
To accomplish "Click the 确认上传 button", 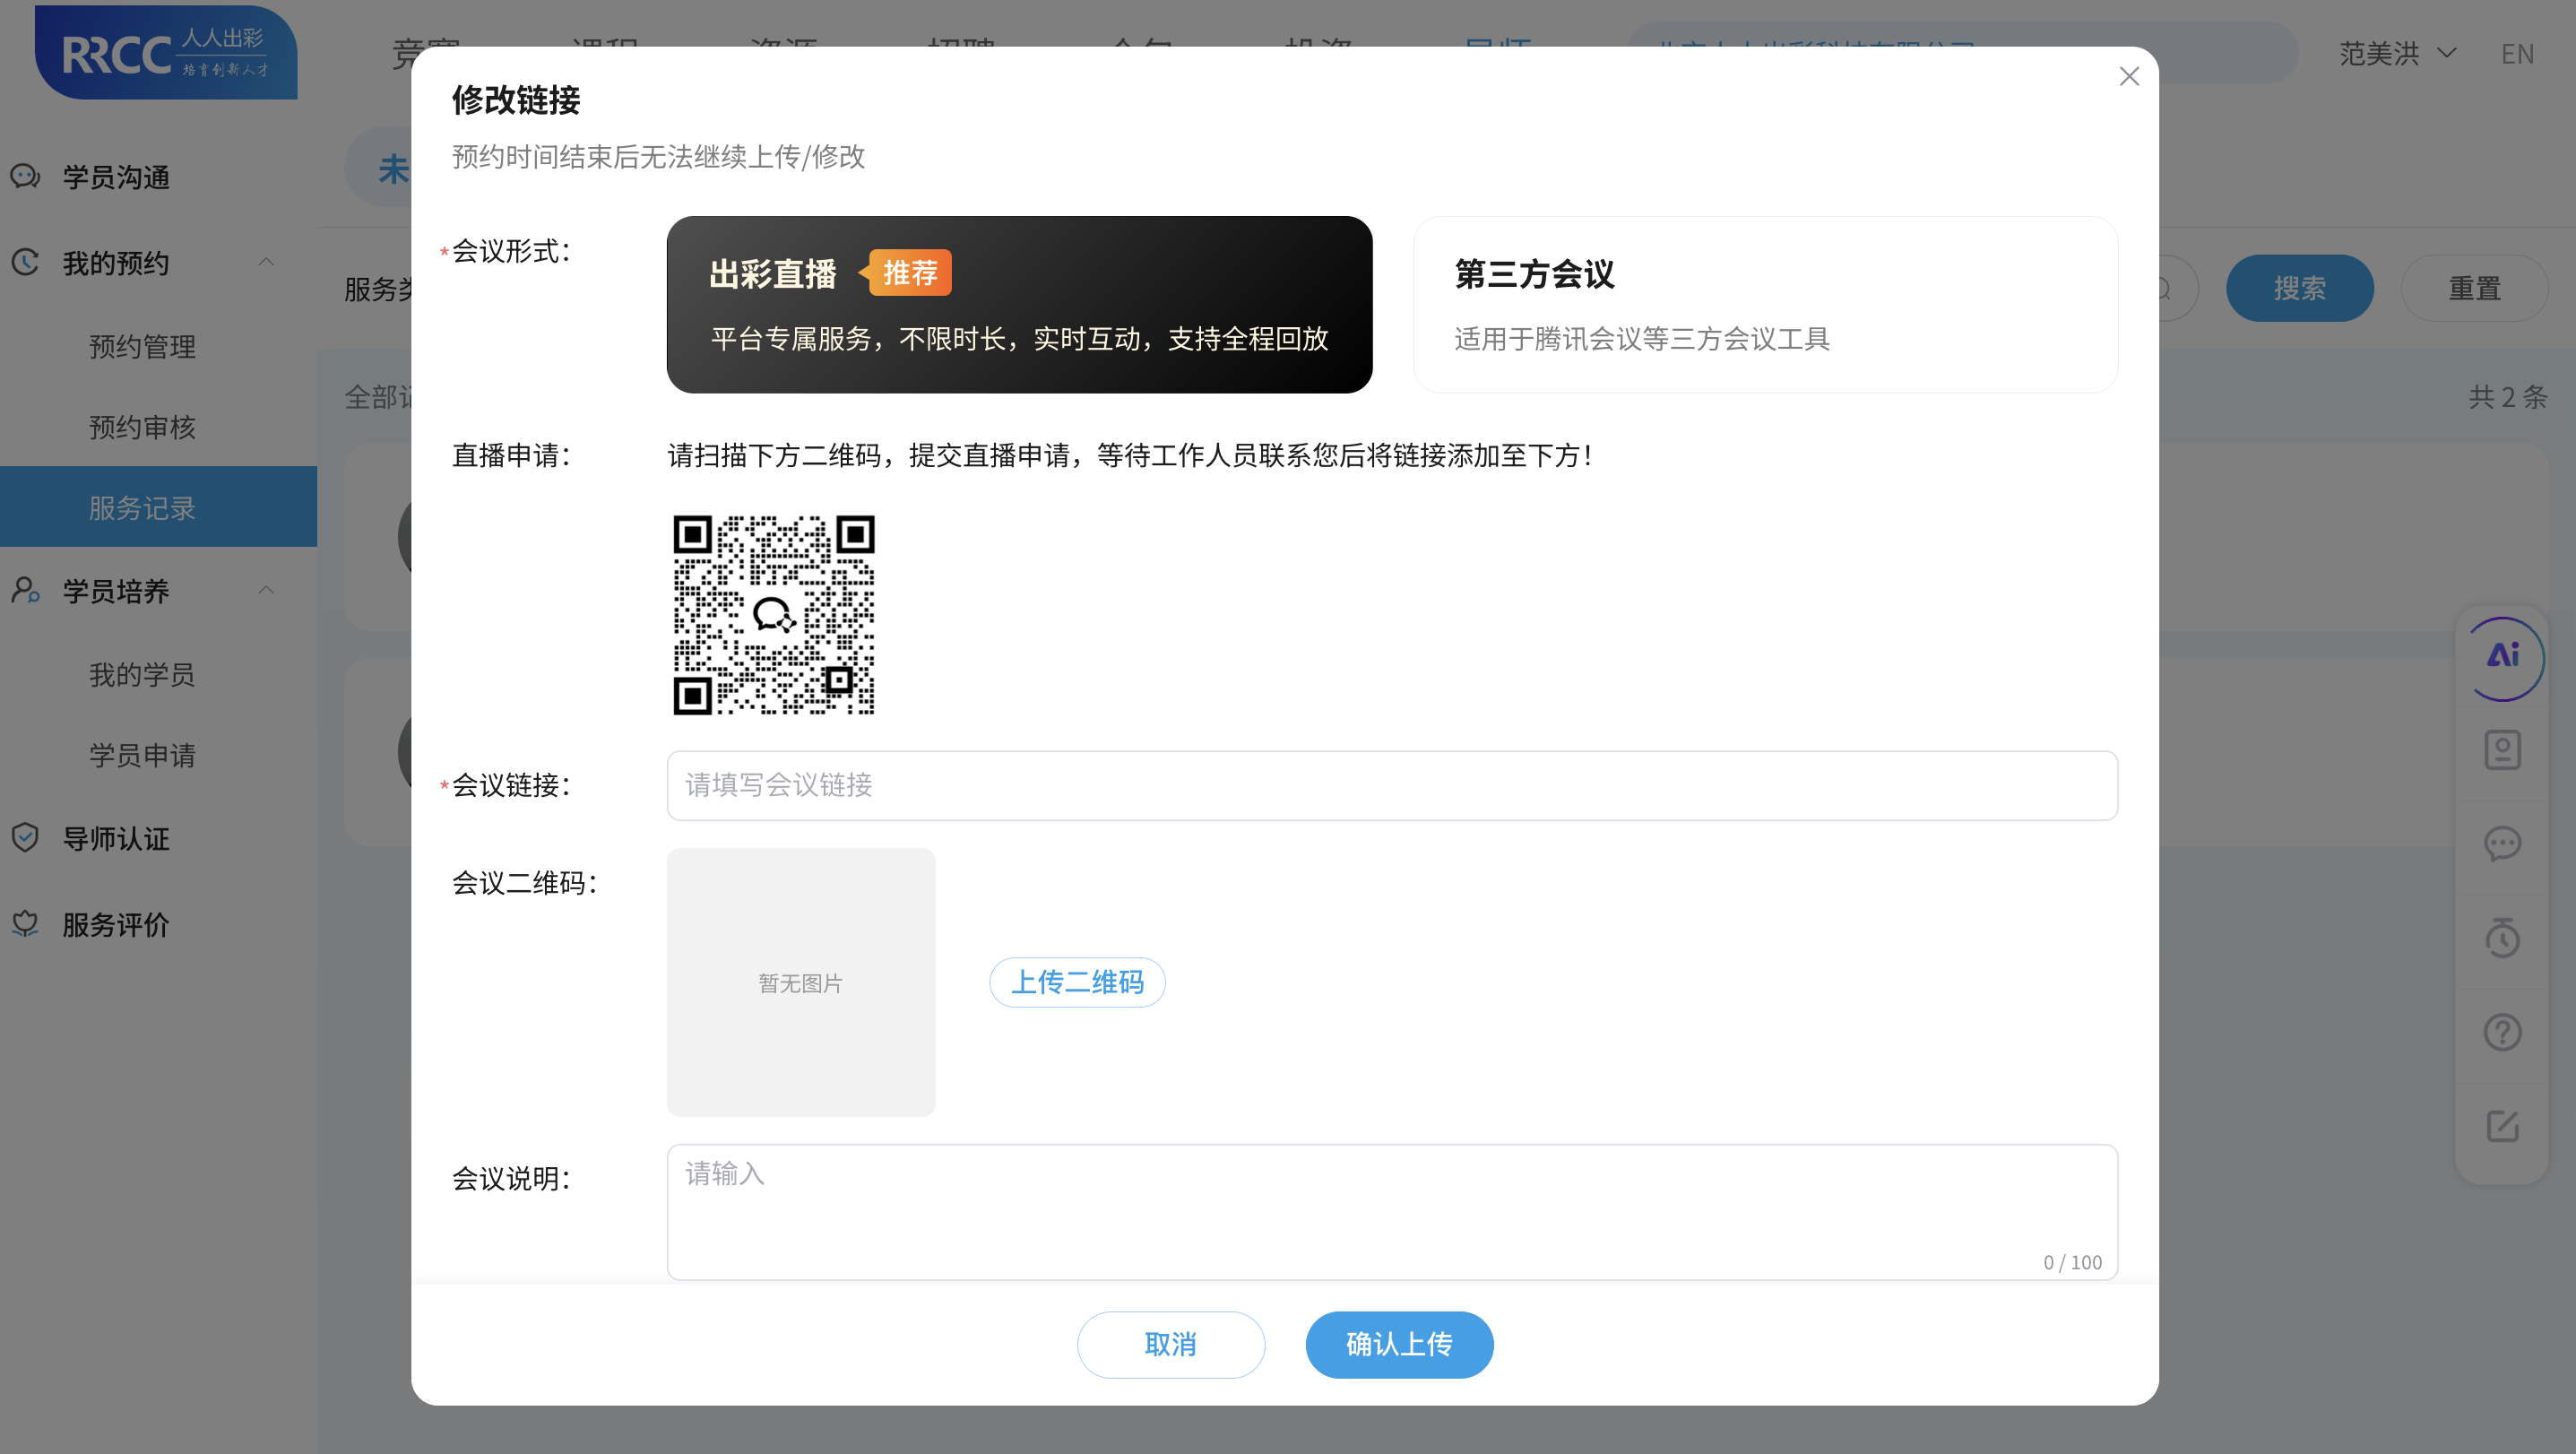I will 1399,1344.
